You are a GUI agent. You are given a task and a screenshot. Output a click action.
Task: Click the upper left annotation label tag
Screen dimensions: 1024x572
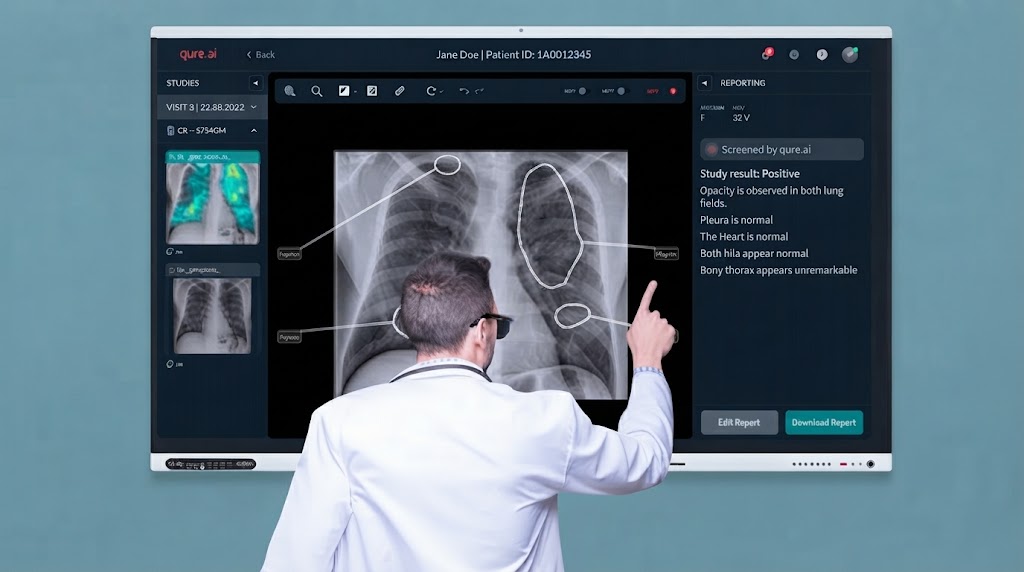[x=289, y=254]
